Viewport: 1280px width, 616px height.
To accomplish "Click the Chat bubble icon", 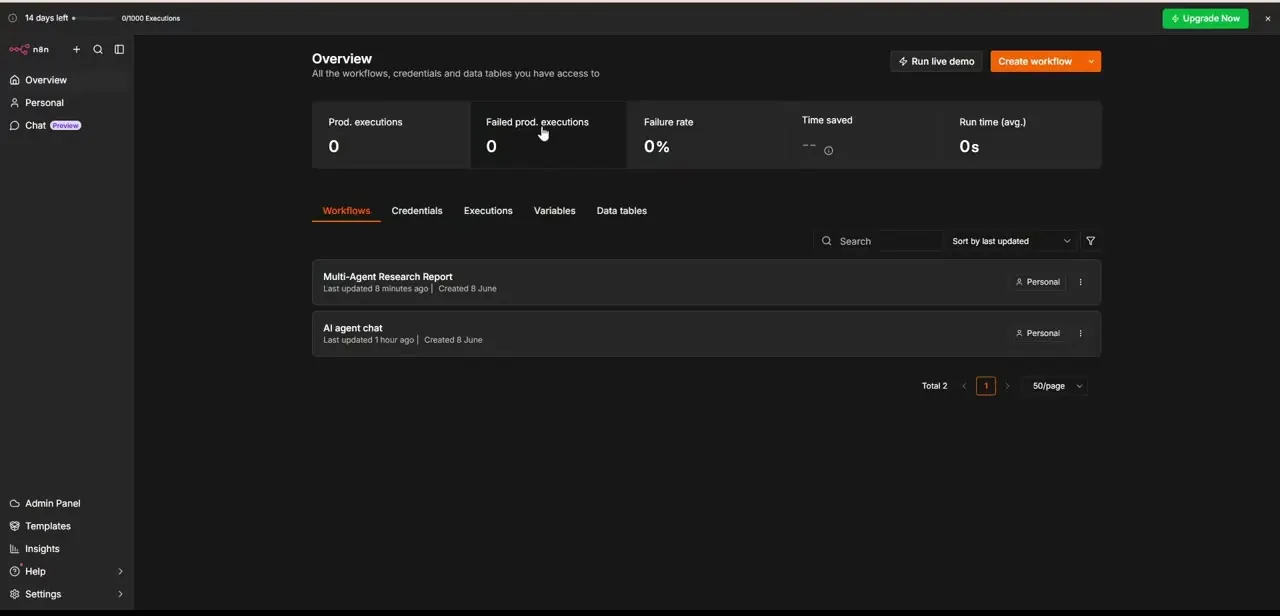I will [x=14, y=126].
